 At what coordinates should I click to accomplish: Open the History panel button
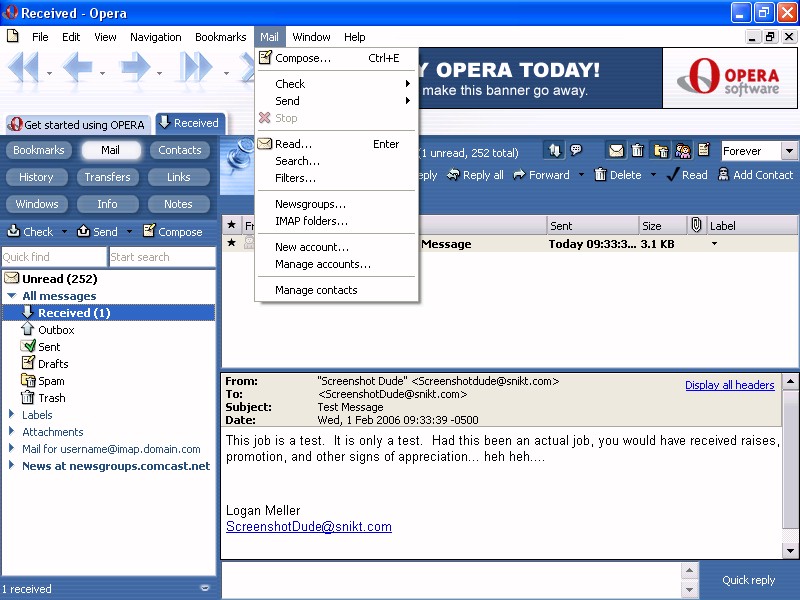click(36, 177)
